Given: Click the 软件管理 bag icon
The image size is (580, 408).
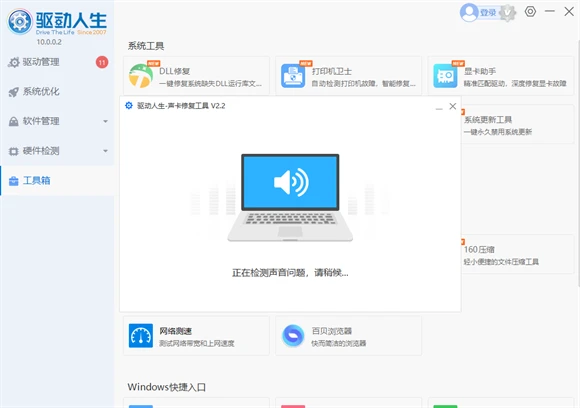Looking at the screenshot, I should pos(14,122).
